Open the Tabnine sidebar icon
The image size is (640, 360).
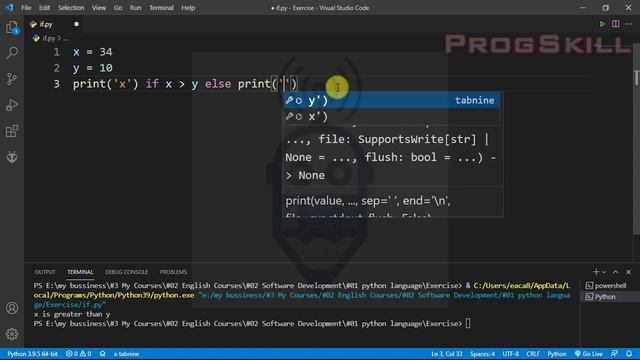(x=12, y=157)
